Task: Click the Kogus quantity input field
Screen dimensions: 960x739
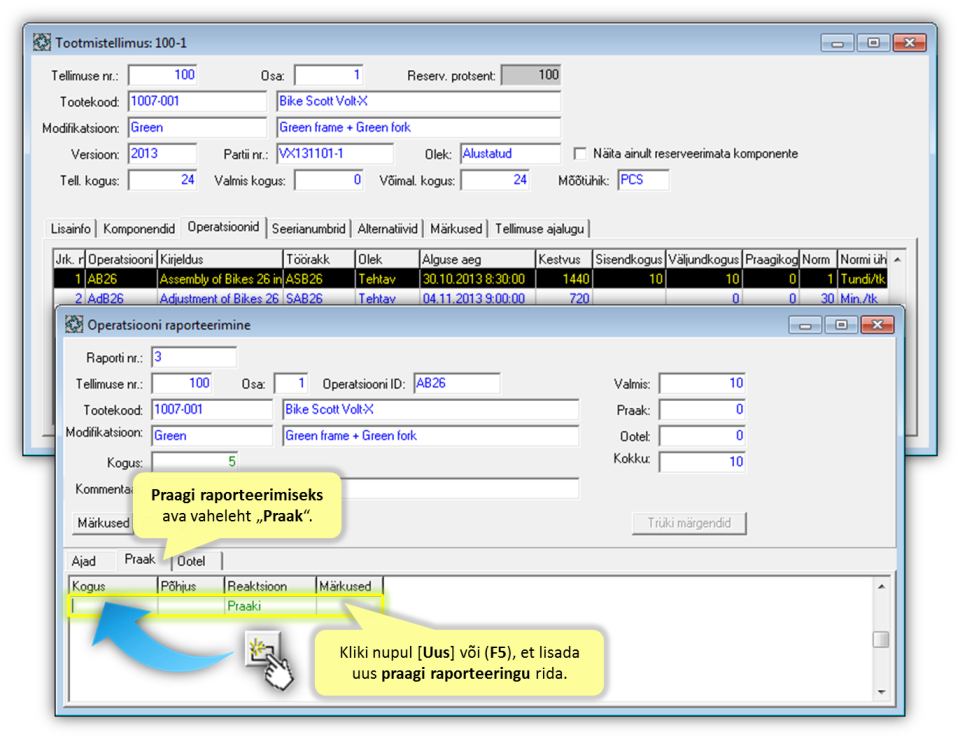Action: [195, 462]
